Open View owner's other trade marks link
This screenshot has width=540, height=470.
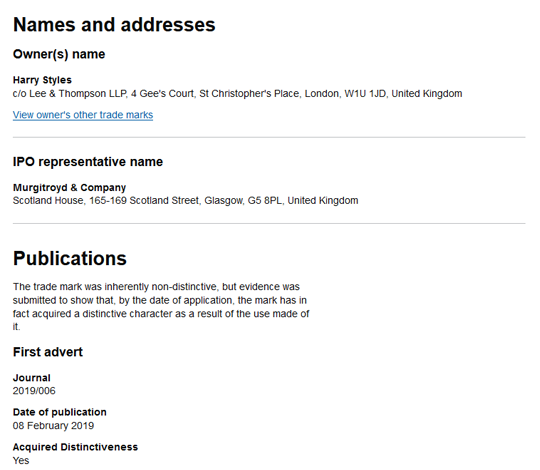[83, 115]
